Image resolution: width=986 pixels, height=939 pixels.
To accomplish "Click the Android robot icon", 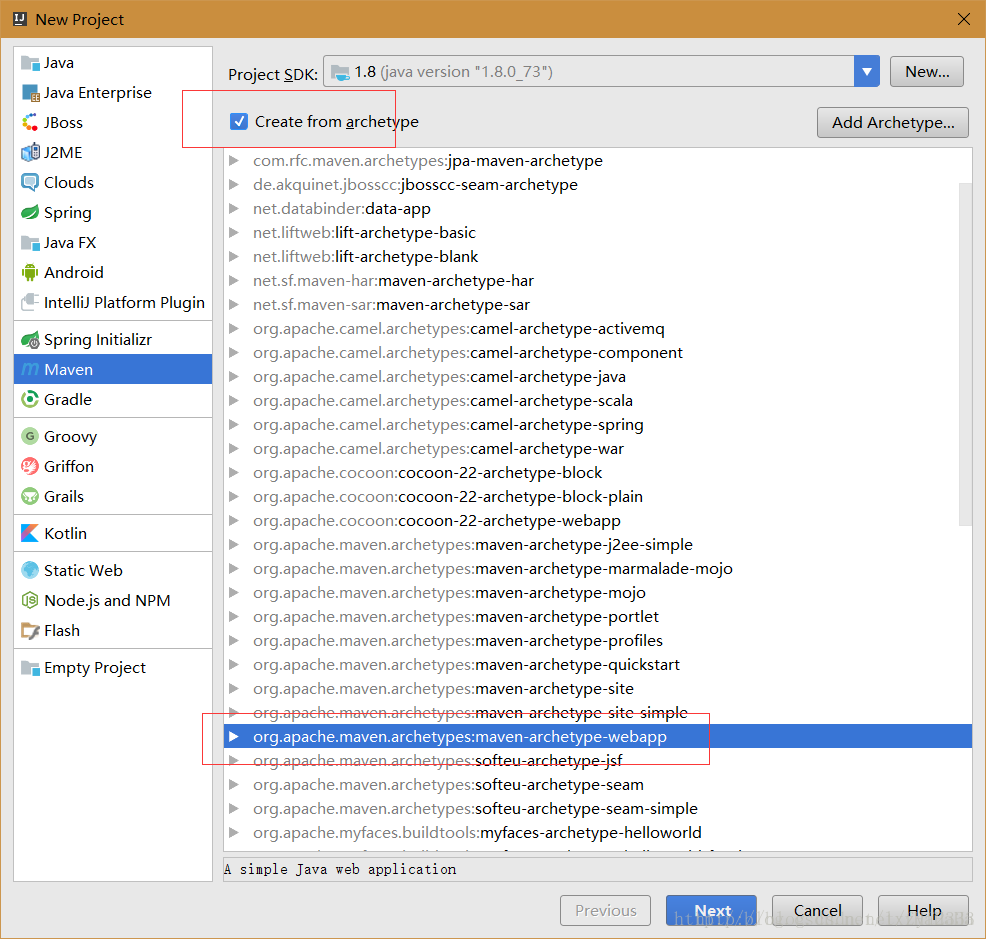I will (30, 272).
